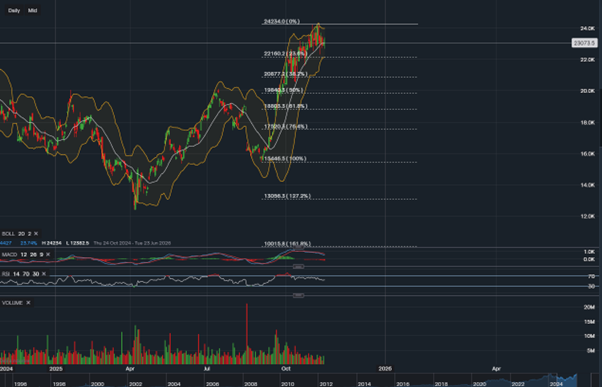Select the Fibonacci 100% level label
This screenshot has height=387, width=602.
click(285, 158)
